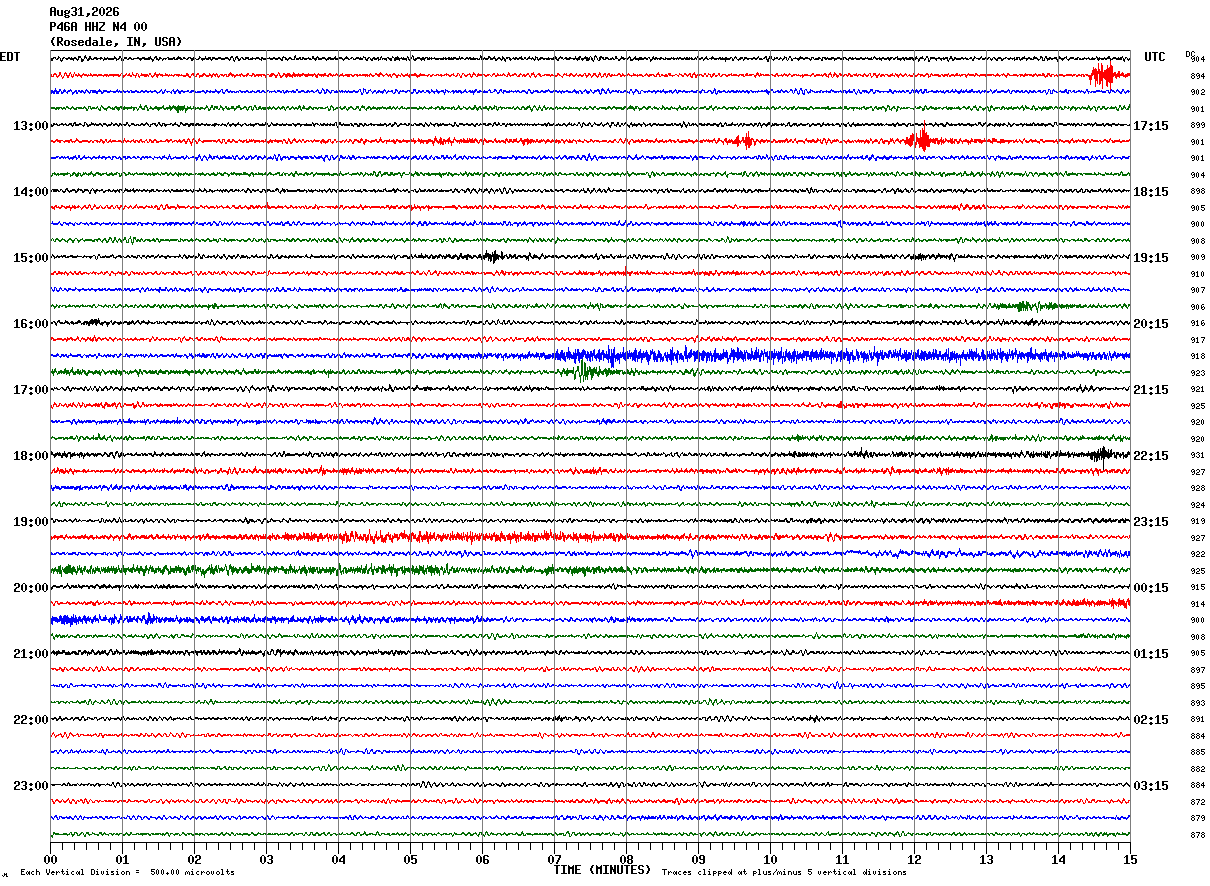The width and height of the screenshot is (1210, 886).
Task: Click the TIME (MINUTES) axis title
Action: pos(602,870)
